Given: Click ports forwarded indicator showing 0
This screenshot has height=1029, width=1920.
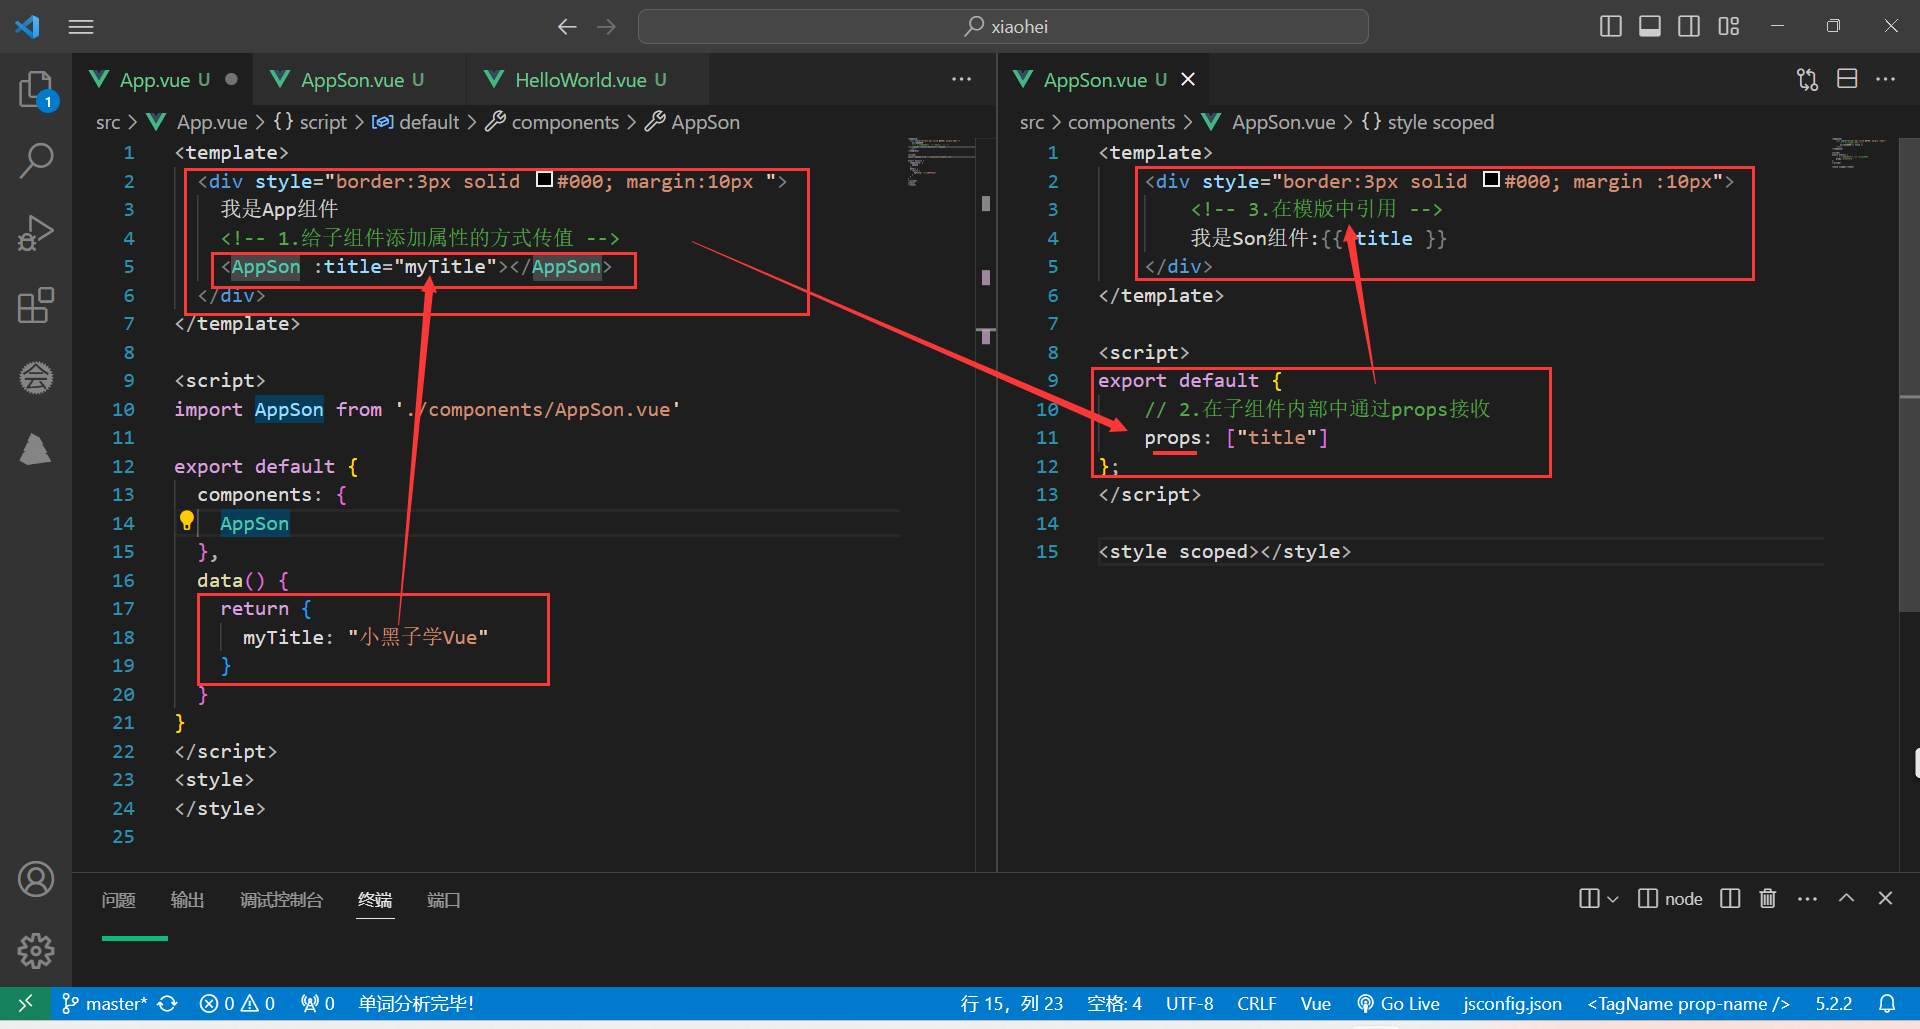Looking at the screenshot, I should [x=318, y=1003].
